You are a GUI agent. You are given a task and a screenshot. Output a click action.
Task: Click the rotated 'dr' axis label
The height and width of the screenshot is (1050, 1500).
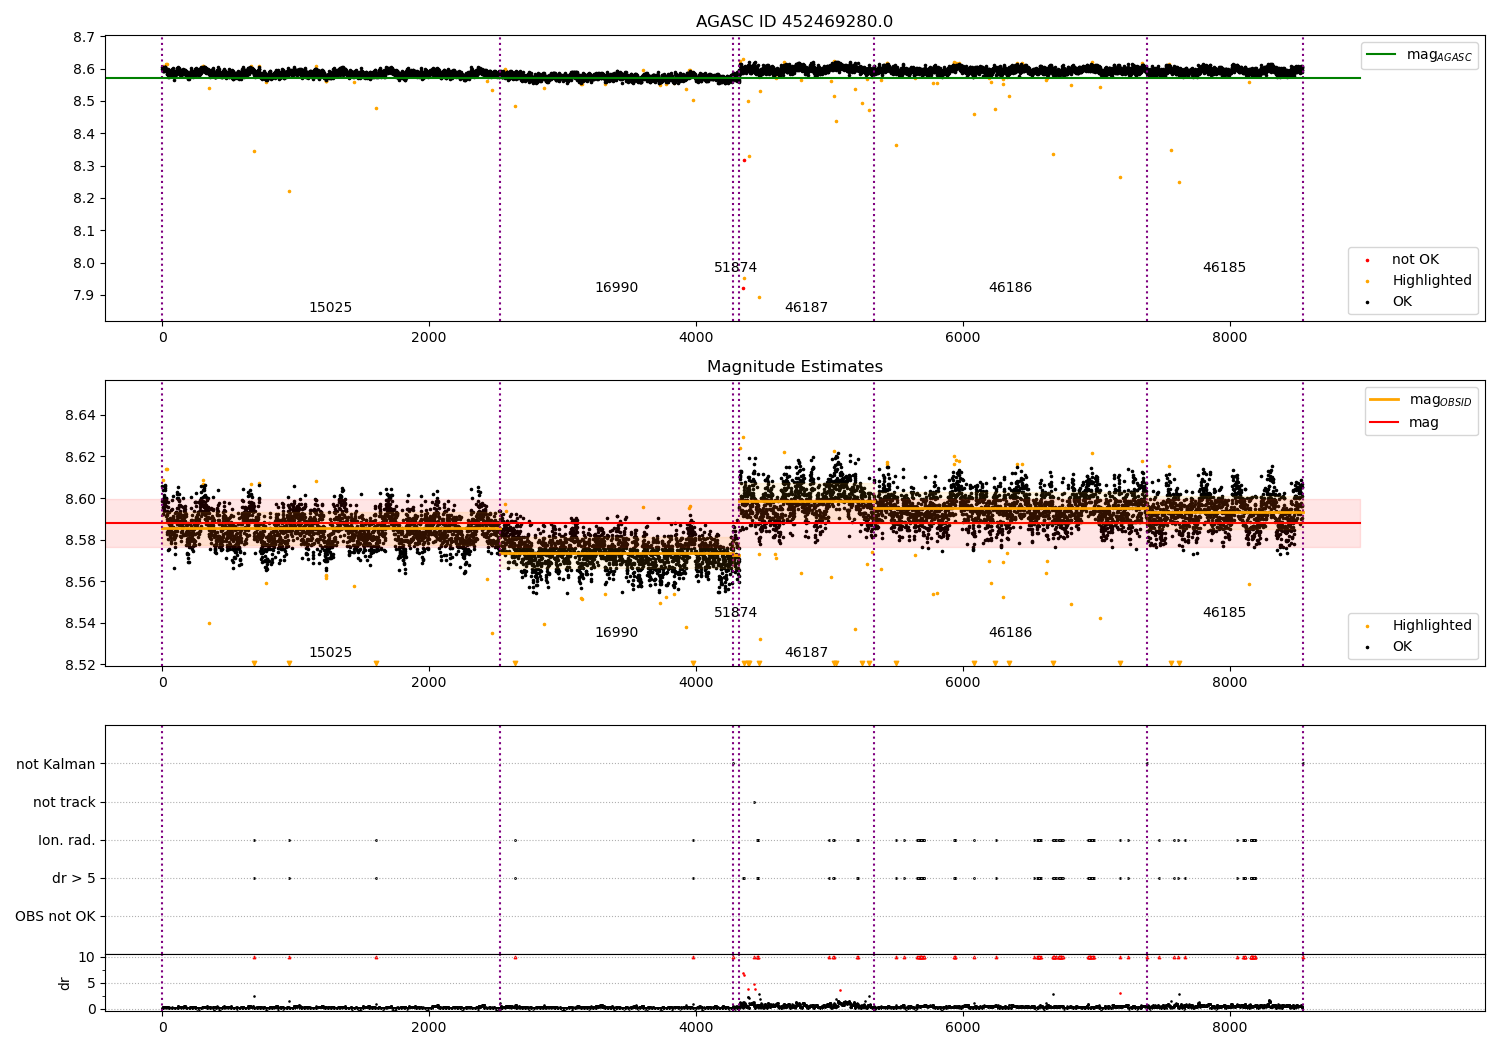click(x=65, y=983)
